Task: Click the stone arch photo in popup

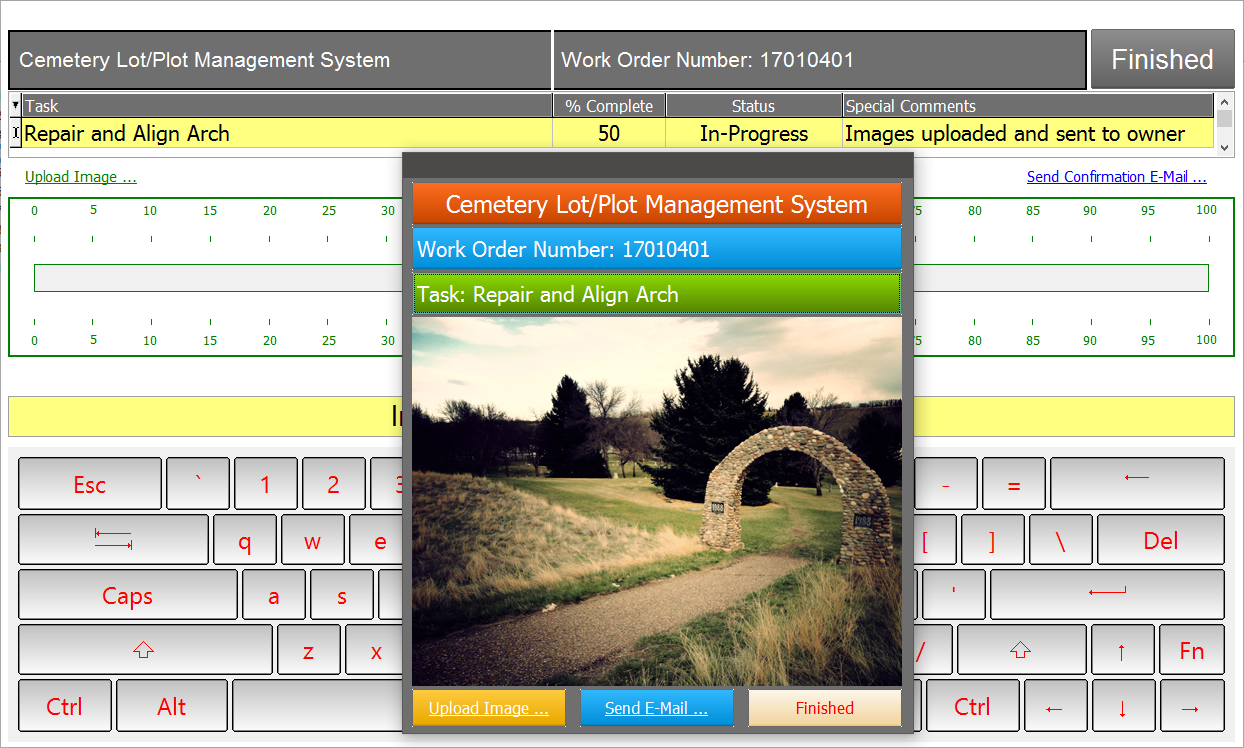Action: [656, 500]
